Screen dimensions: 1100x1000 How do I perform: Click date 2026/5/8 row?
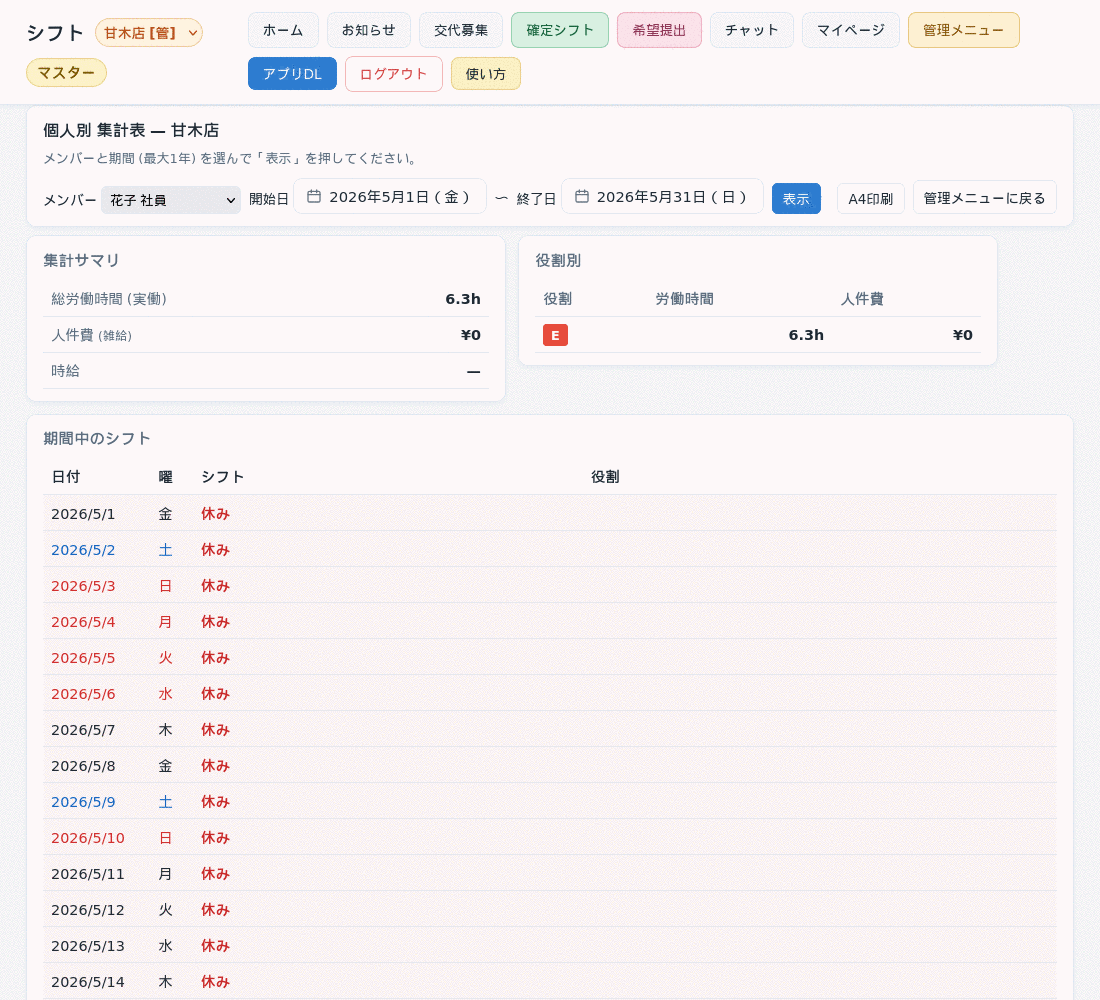click(x=549, y=766)
